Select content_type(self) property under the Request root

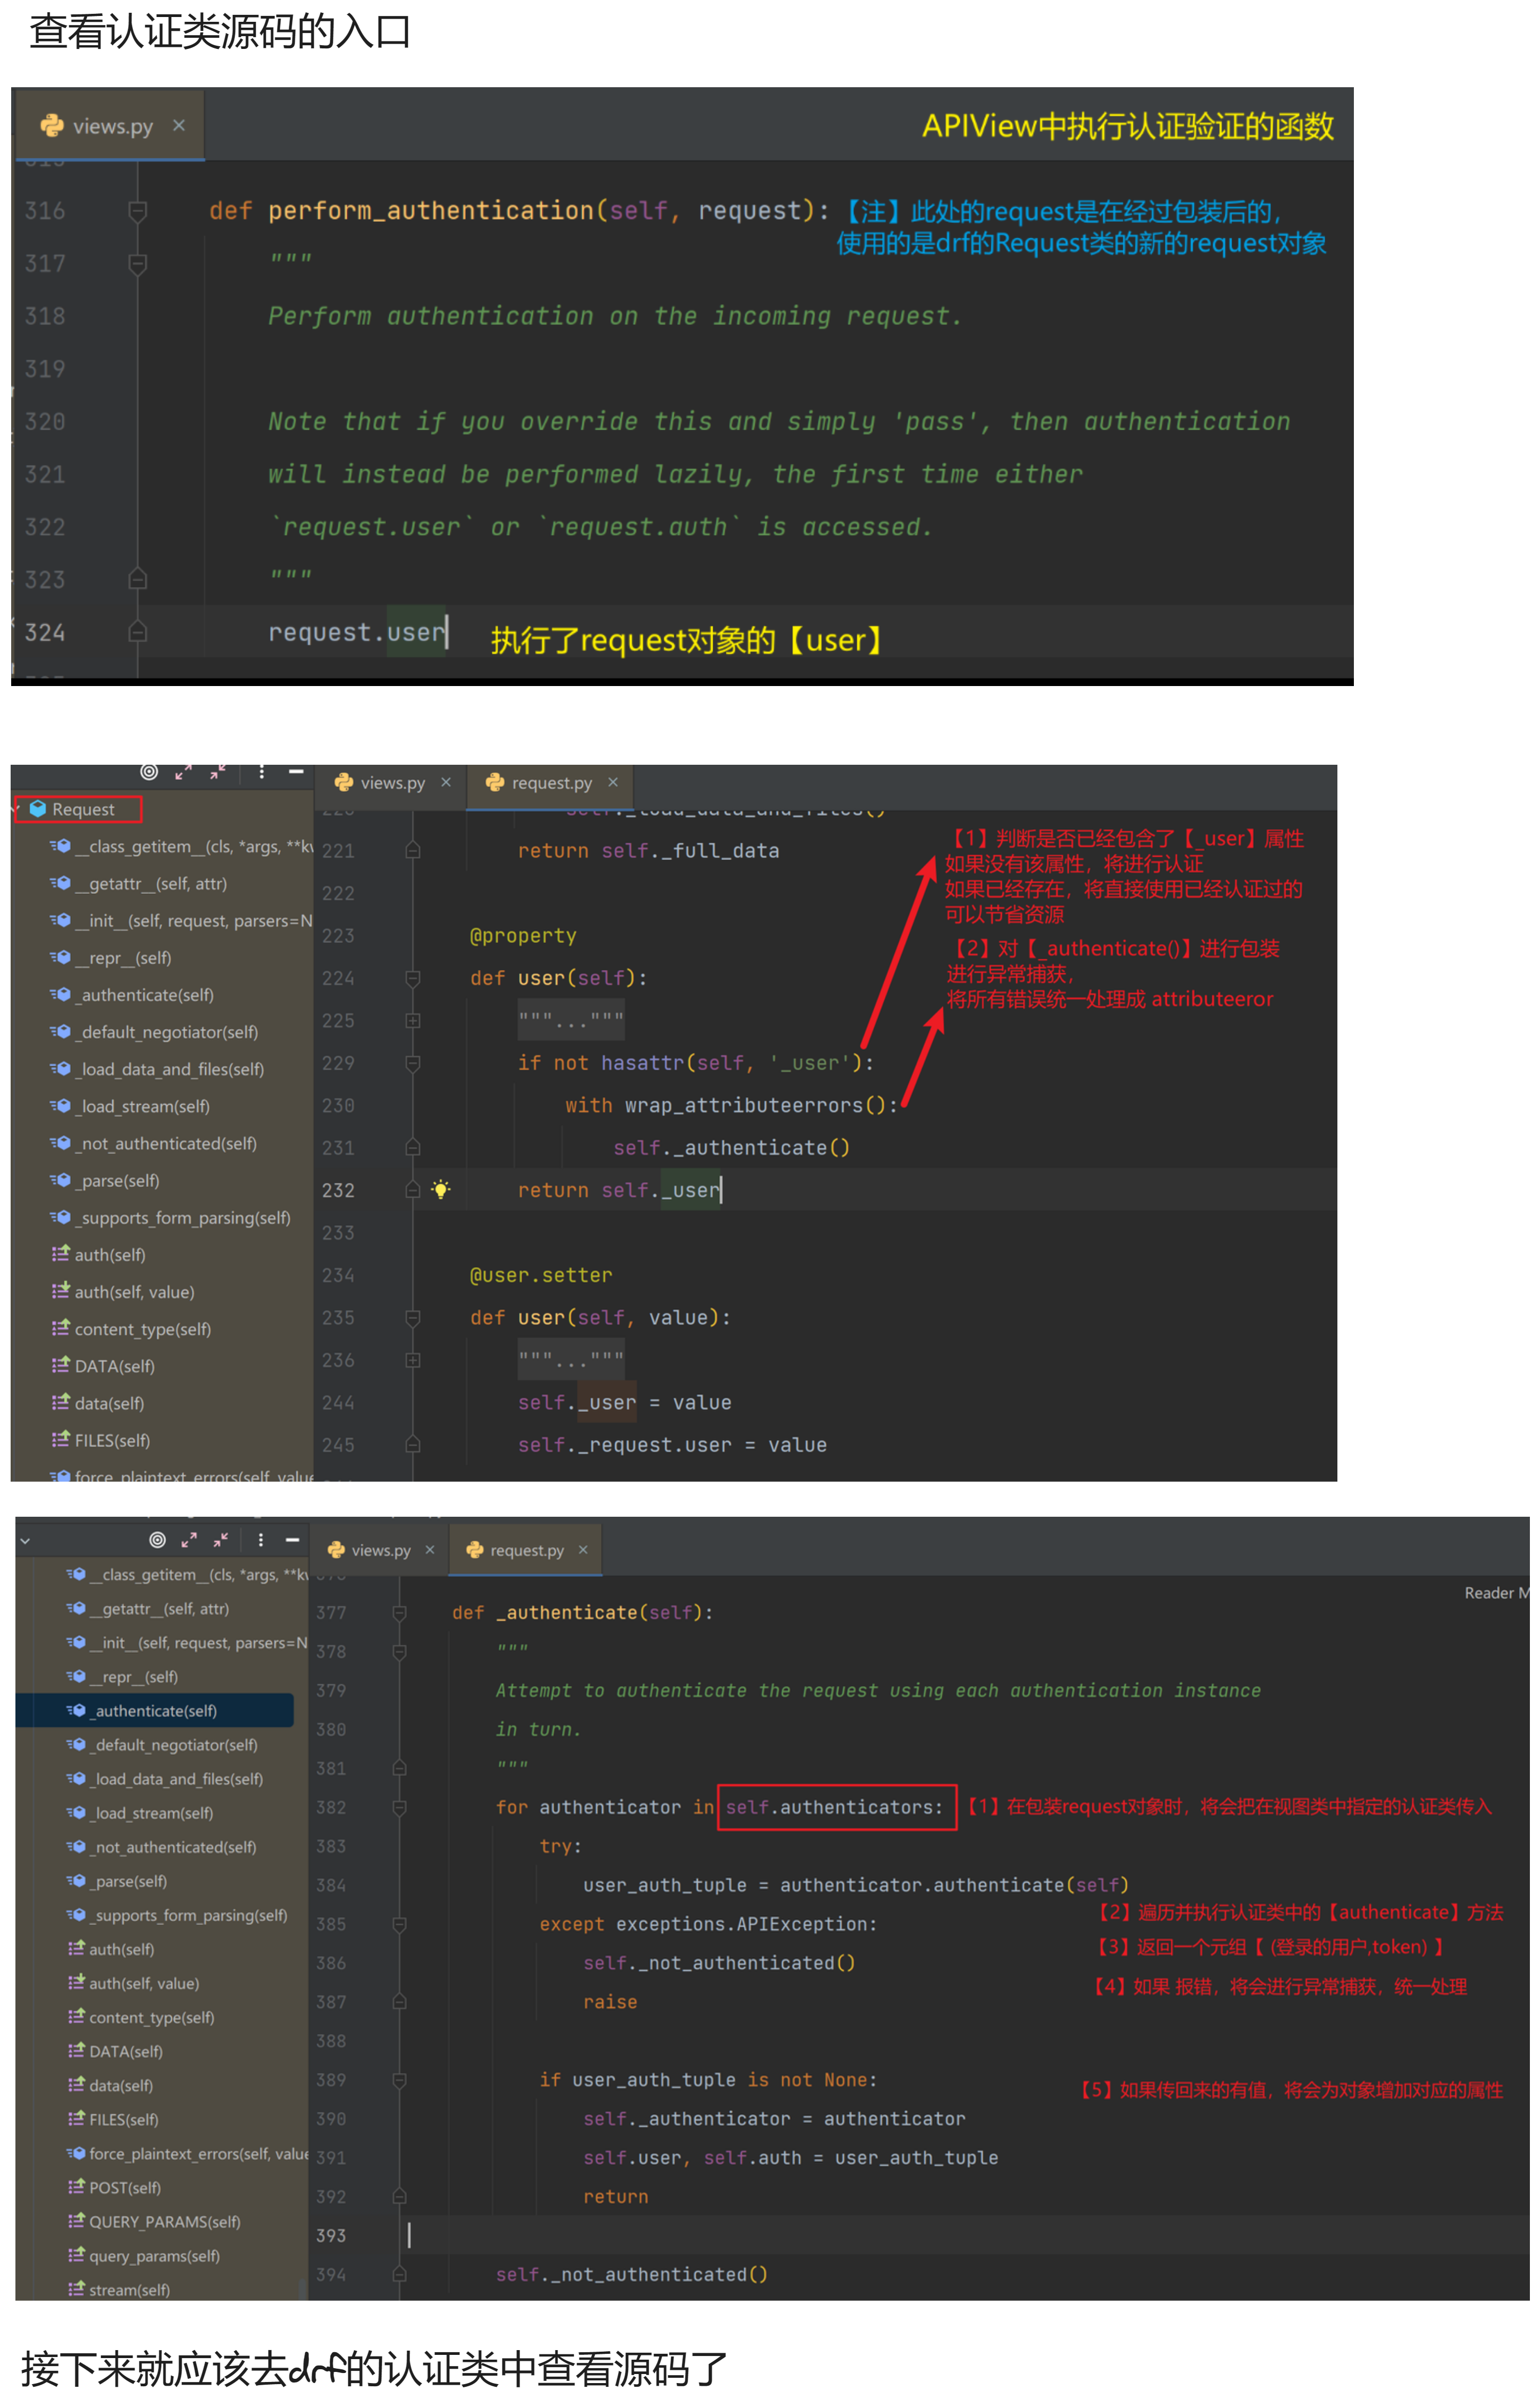[133, 1329]
